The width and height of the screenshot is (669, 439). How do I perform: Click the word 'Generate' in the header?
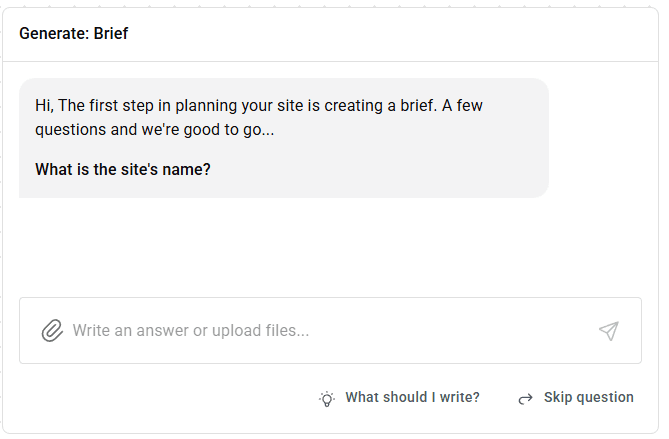(54, 33)
